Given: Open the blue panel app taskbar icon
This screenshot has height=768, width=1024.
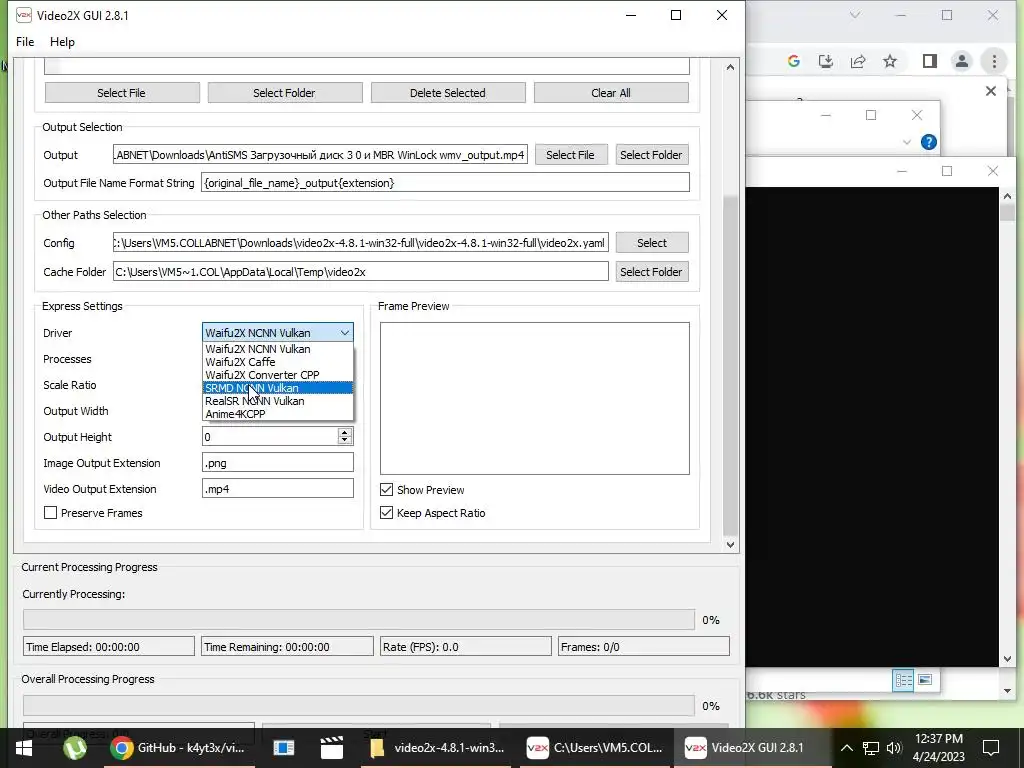Looking at the screenshot, I should pyautogui.click(x=283, y=748).
